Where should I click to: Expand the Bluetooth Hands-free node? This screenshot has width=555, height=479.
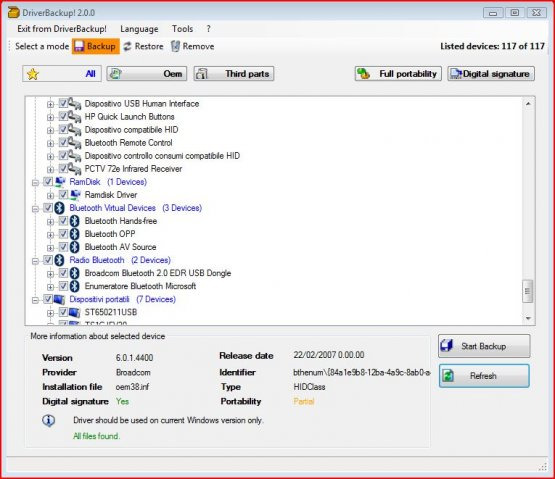click(x=50, y=222)
